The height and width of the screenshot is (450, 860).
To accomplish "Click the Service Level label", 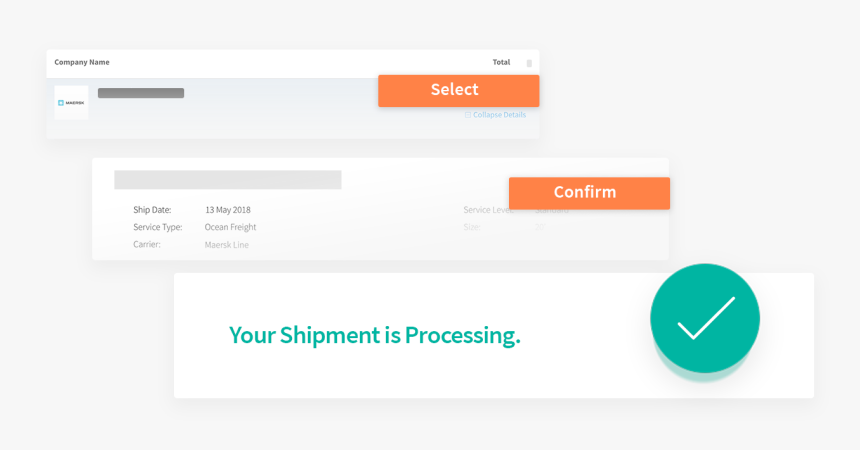I will coord(489,210).
